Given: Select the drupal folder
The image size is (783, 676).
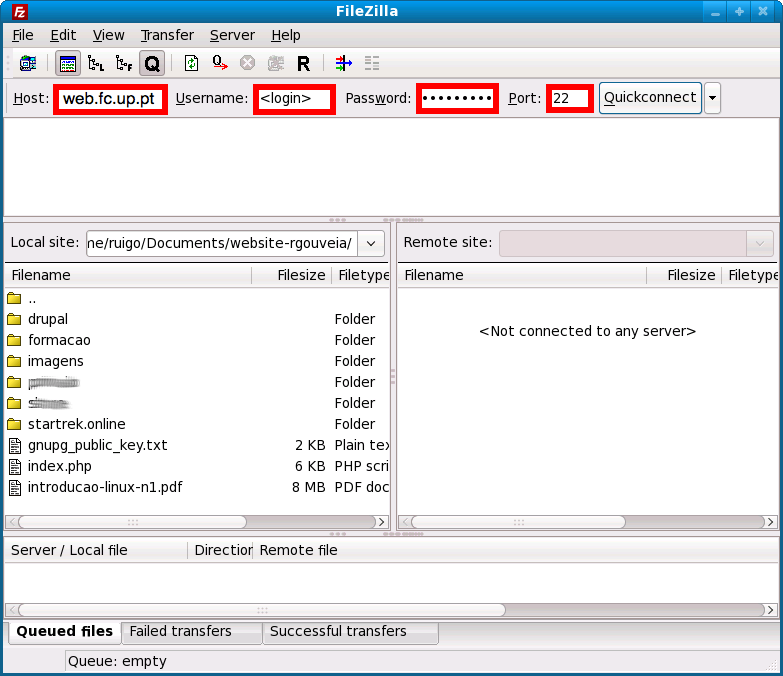Looking at the screenshot, I should (x=197, y=319).
